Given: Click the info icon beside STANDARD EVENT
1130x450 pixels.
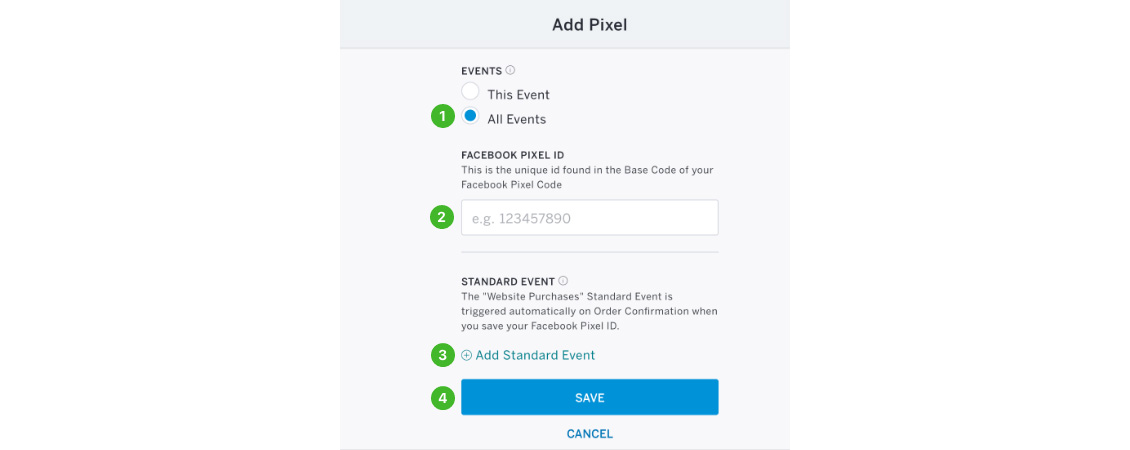Looking at the screenshot, I should (x=564, y=281).
